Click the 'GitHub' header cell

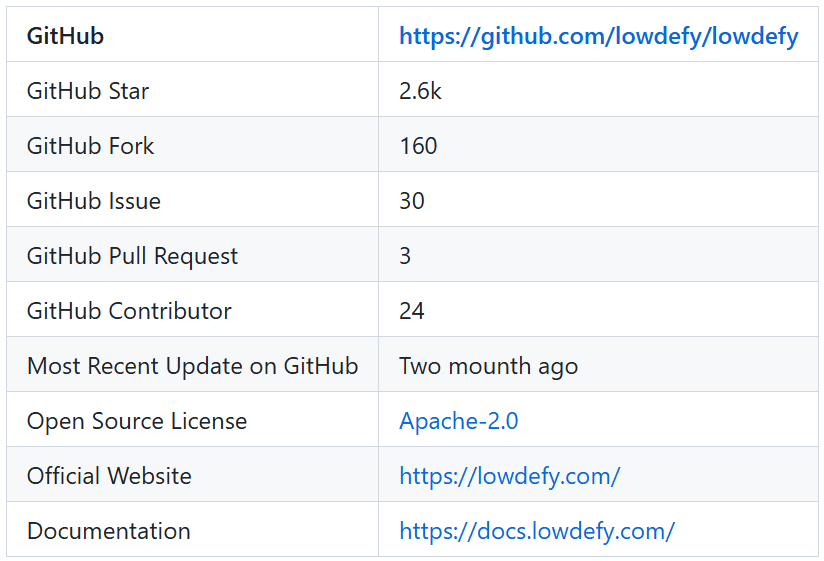pos(65,36)
